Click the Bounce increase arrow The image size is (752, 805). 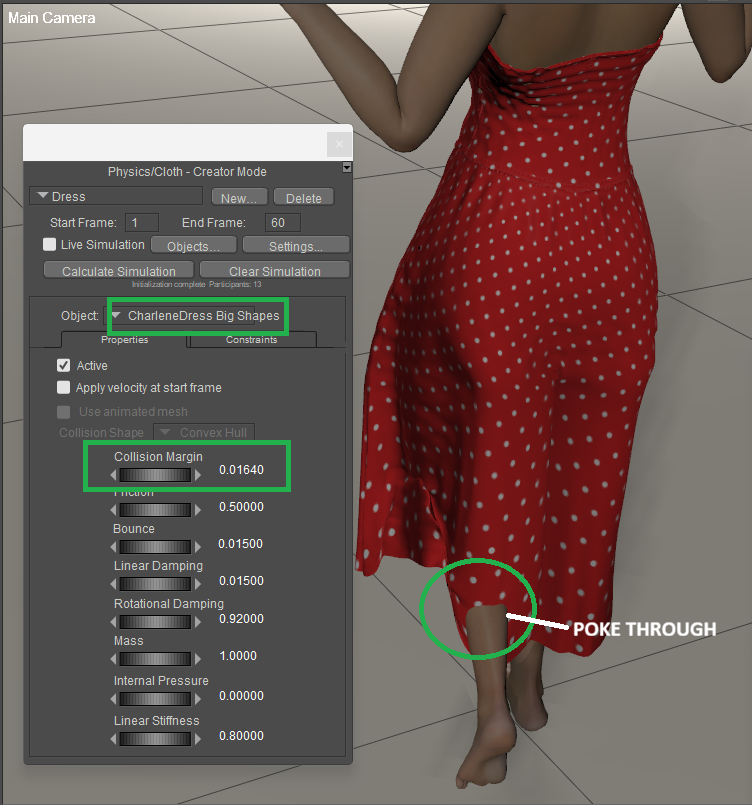[197, 547]
